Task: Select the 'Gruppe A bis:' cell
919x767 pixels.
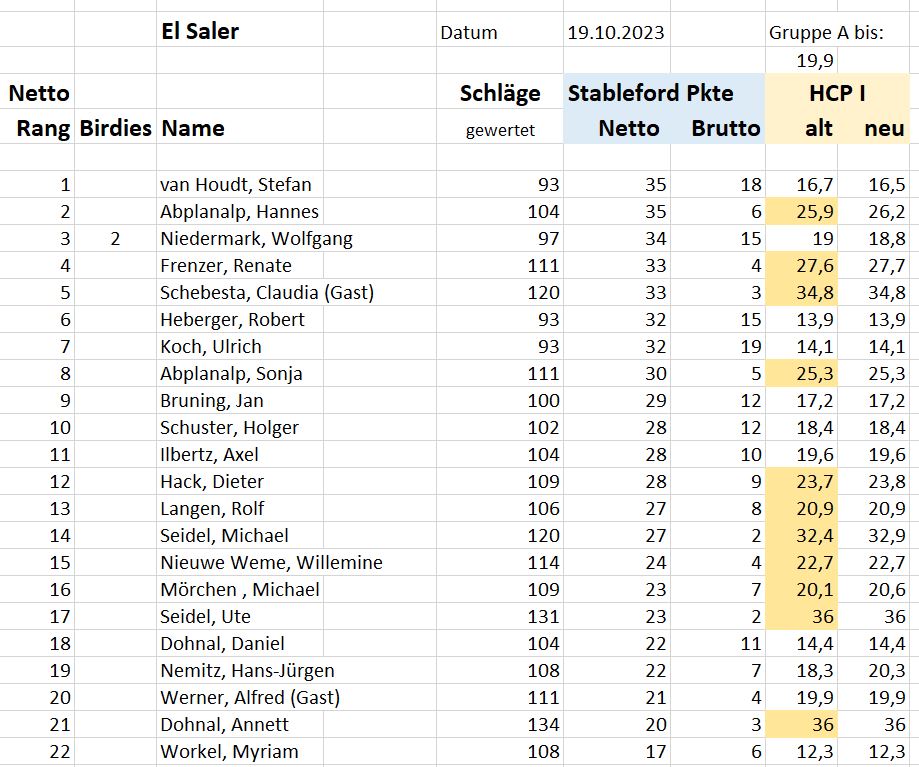Action: [826, 32]
